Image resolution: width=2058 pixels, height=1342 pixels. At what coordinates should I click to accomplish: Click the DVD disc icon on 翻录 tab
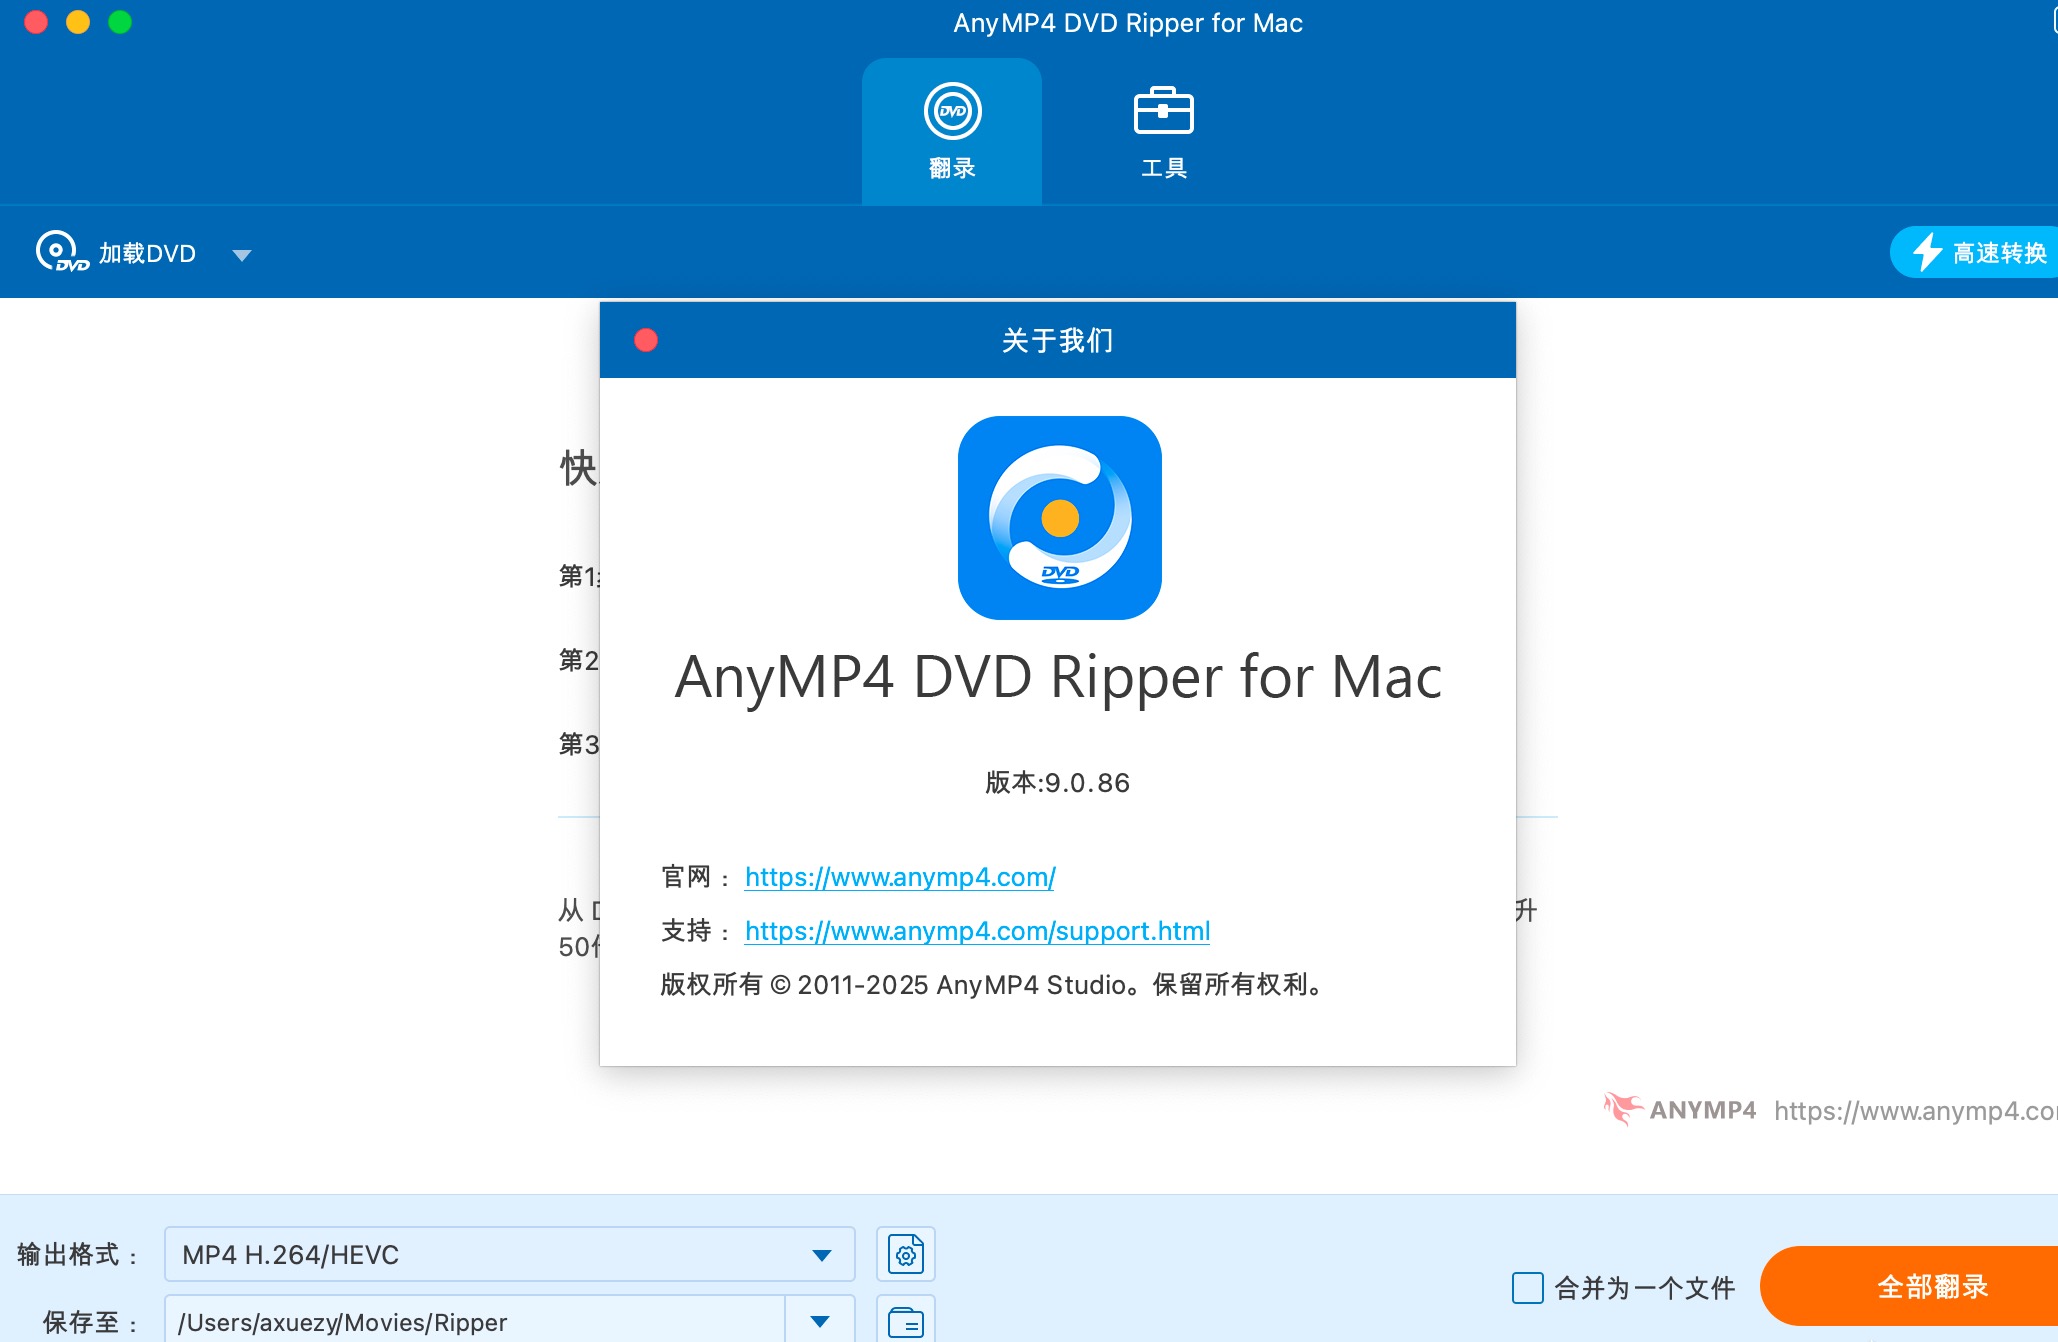pos(952,111)
